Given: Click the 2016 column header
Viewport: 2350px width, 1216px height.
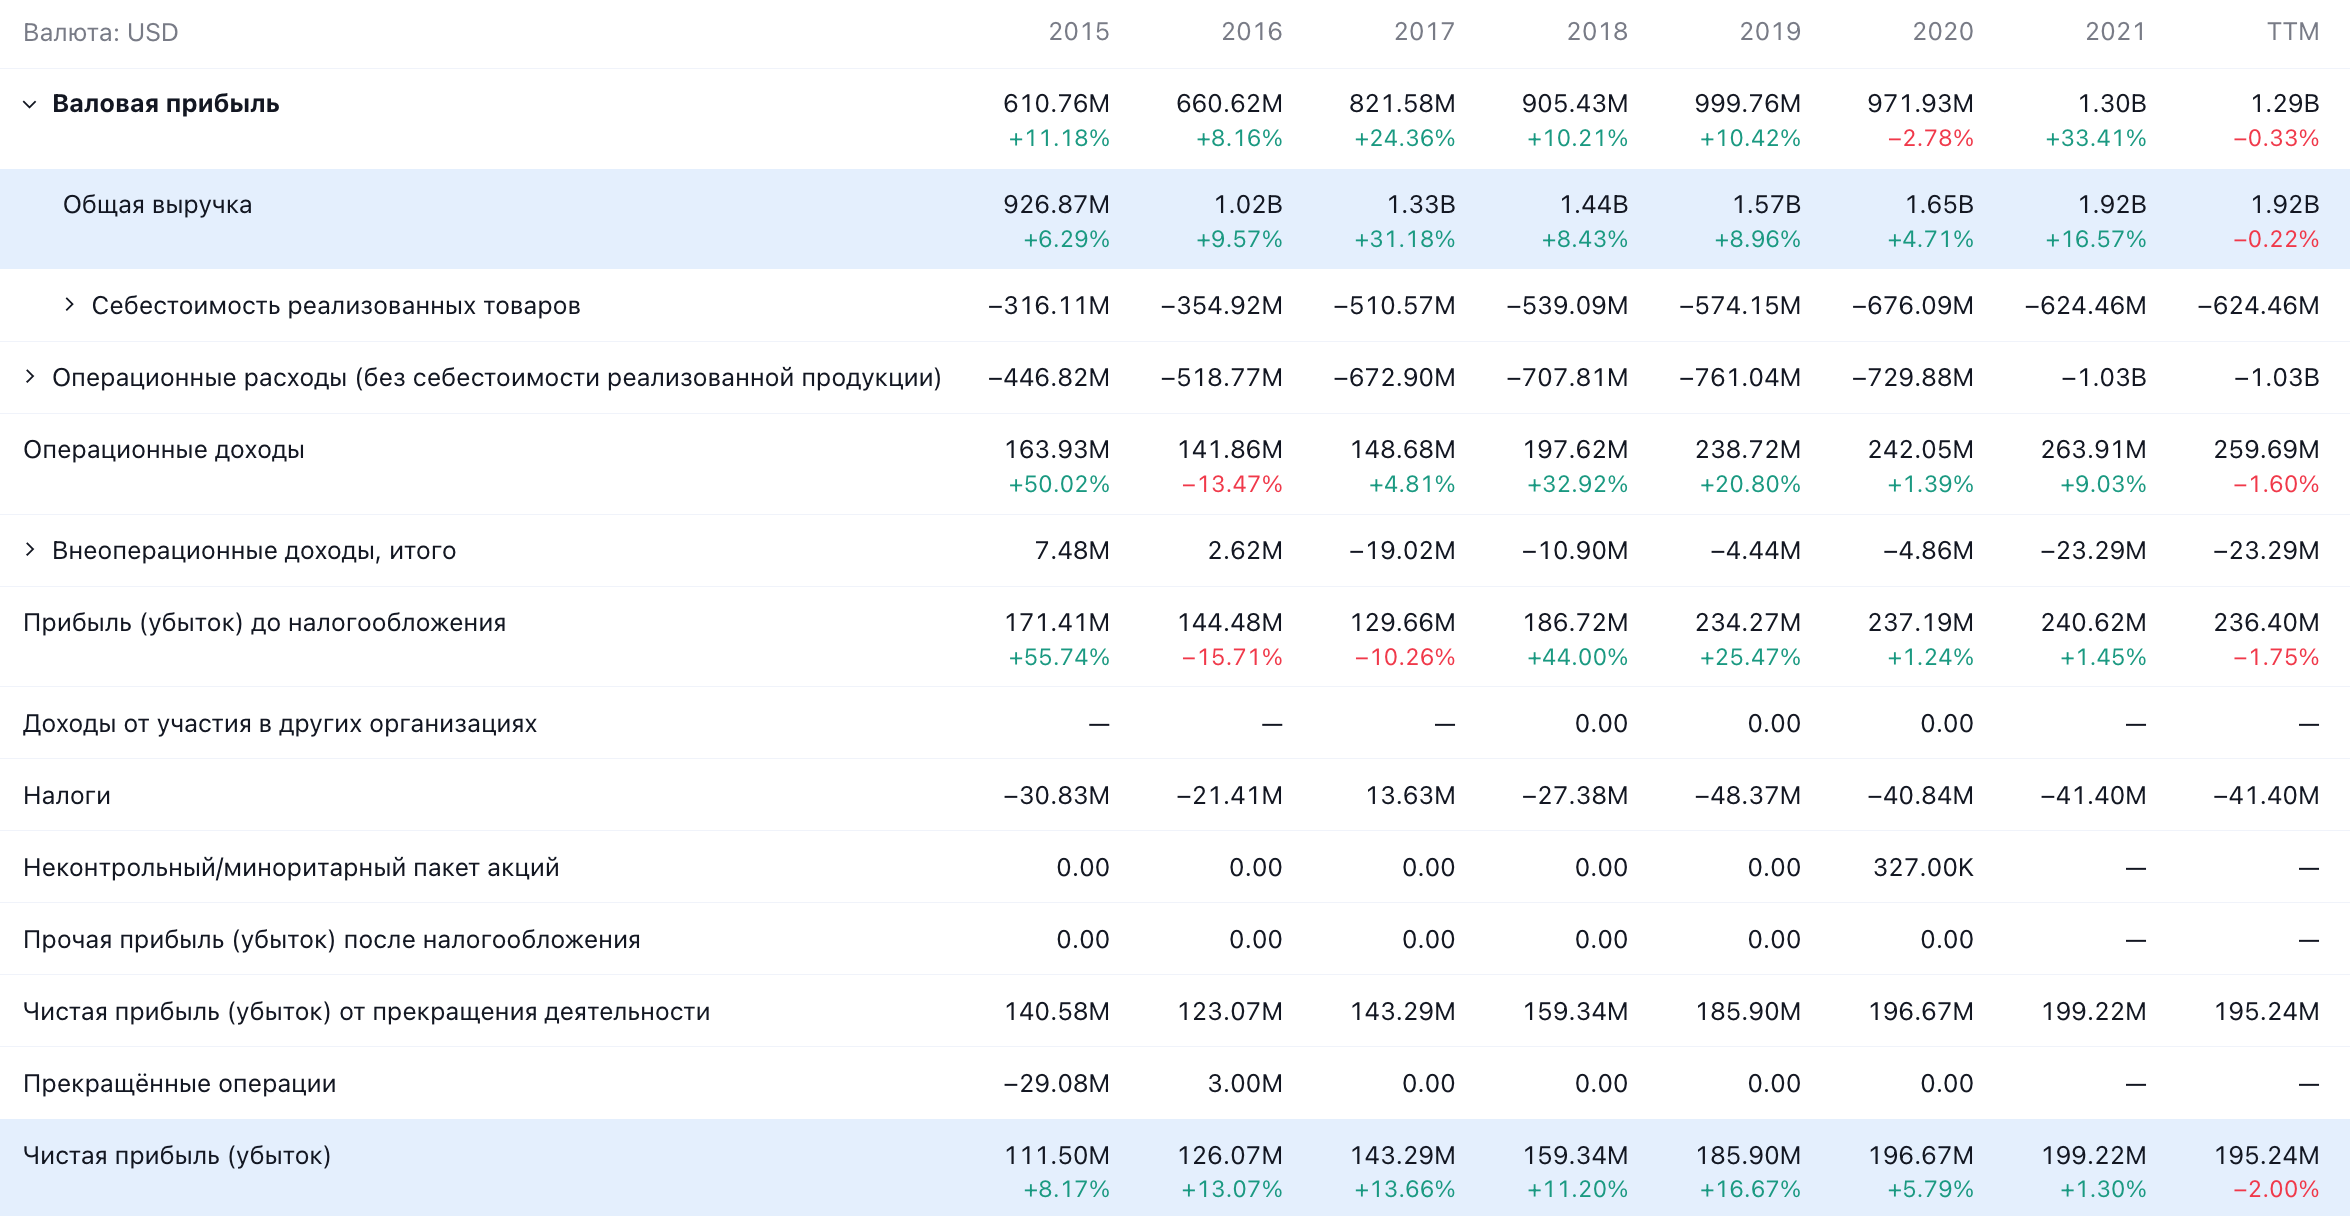Looking at the screenshot, I should 1252,32.
